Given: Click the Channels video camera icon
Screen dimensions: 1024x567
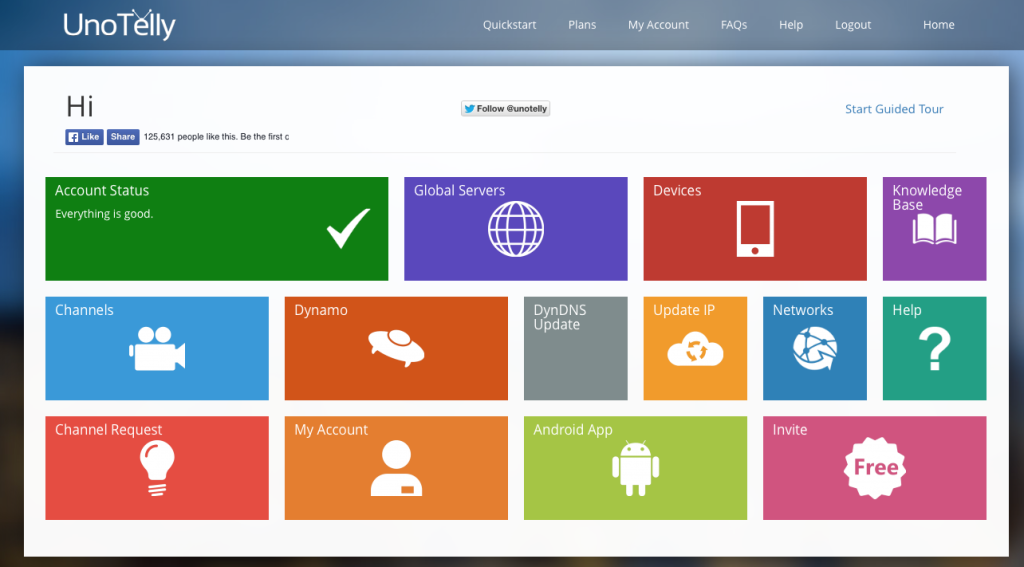Looking at the screenshot, I should 157,349.
